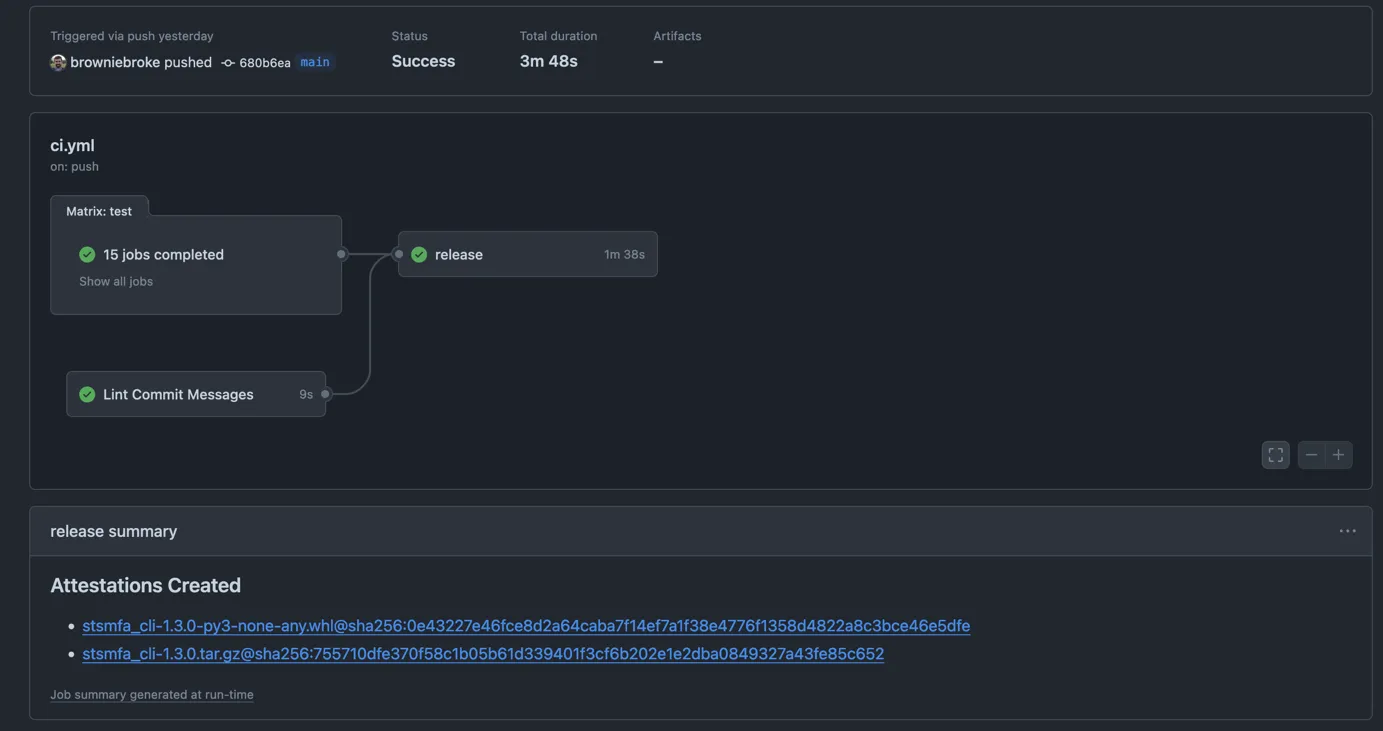Click the main branch label
Viewport: 1383px width, 731px height.
click(x=315, y=62)
